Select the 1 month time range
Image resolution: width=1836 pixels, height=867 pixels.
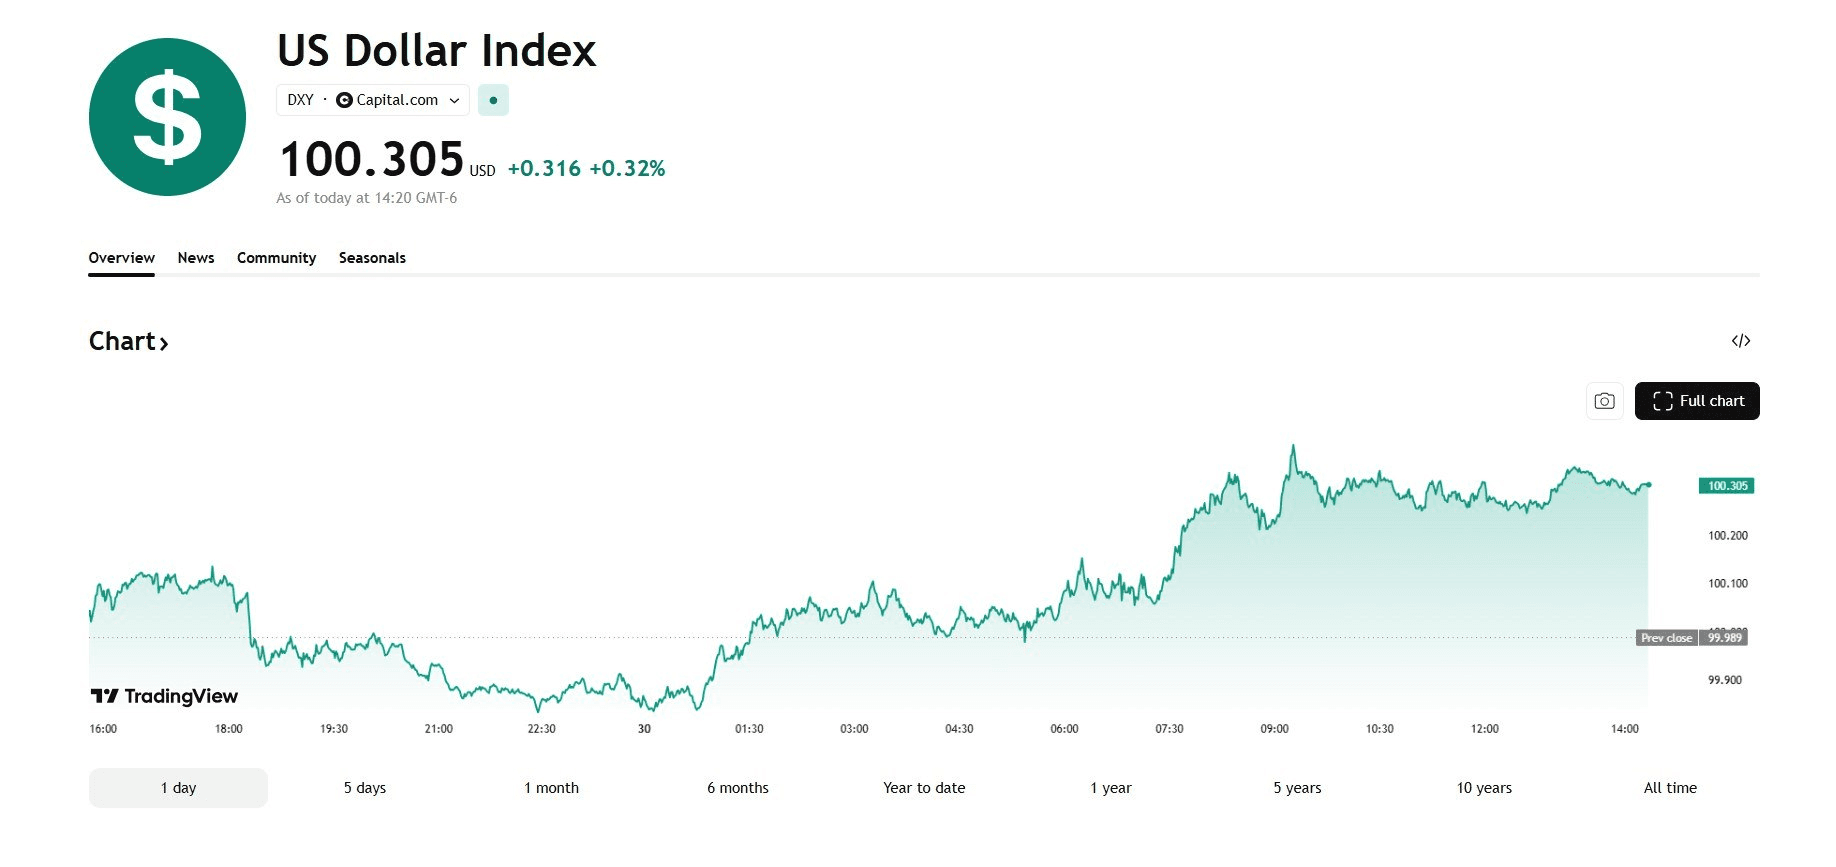(x=551, y=788)
